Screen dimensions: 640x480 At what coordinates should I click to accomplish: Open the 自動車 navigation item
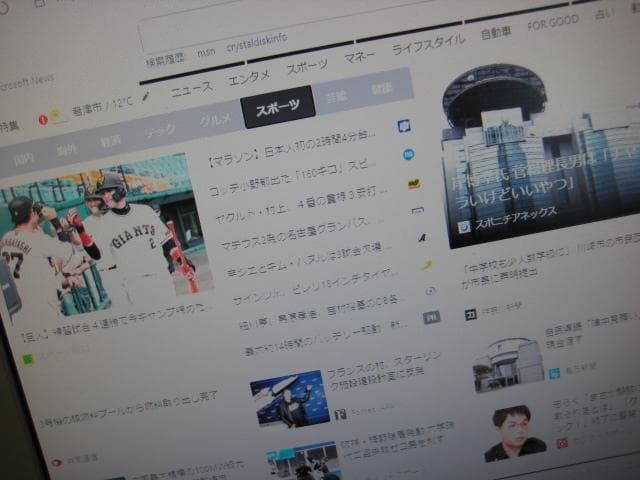(x=496, y=32)
